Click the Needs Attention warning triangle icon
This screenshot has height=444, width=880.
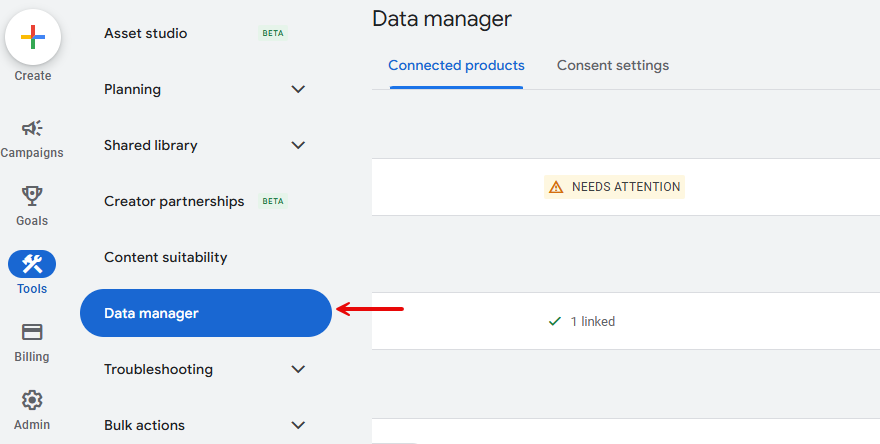(x=555, y=187)
